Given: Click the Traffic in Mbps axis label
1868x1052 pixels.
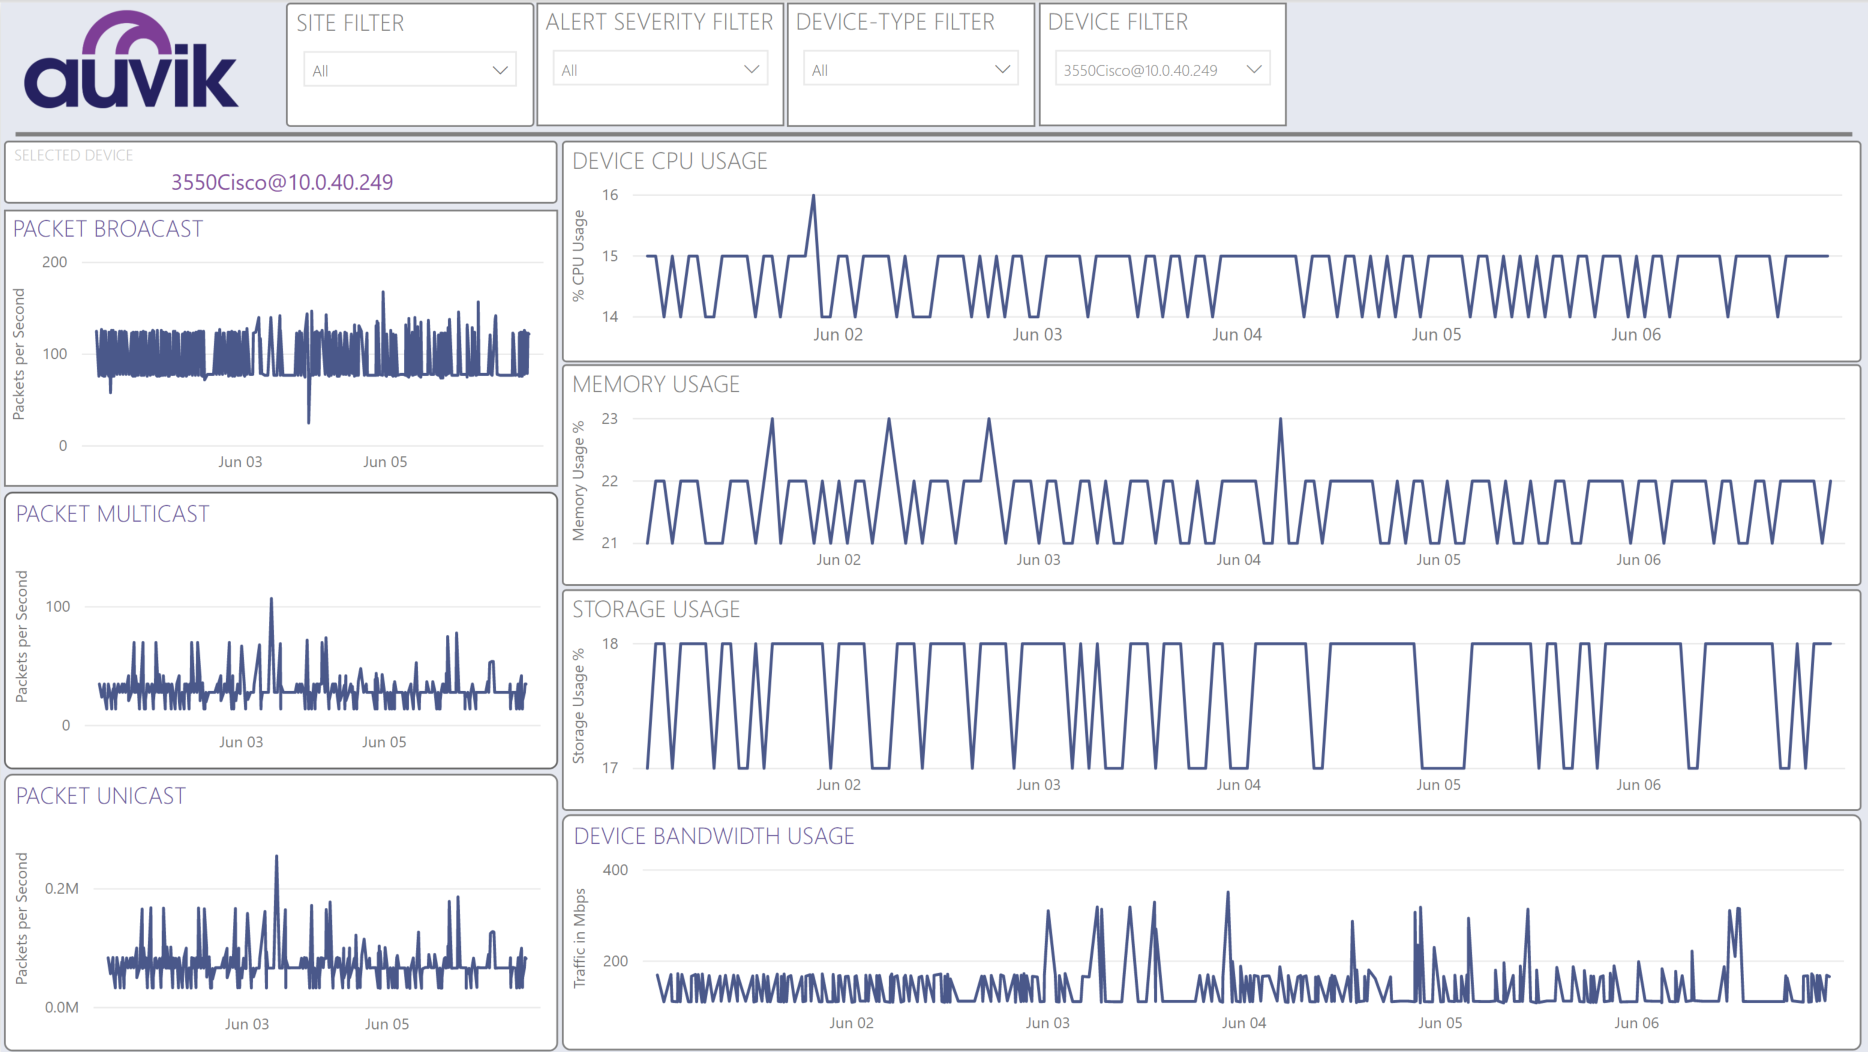Looking at the screenshot, I should tap(579, 938).
